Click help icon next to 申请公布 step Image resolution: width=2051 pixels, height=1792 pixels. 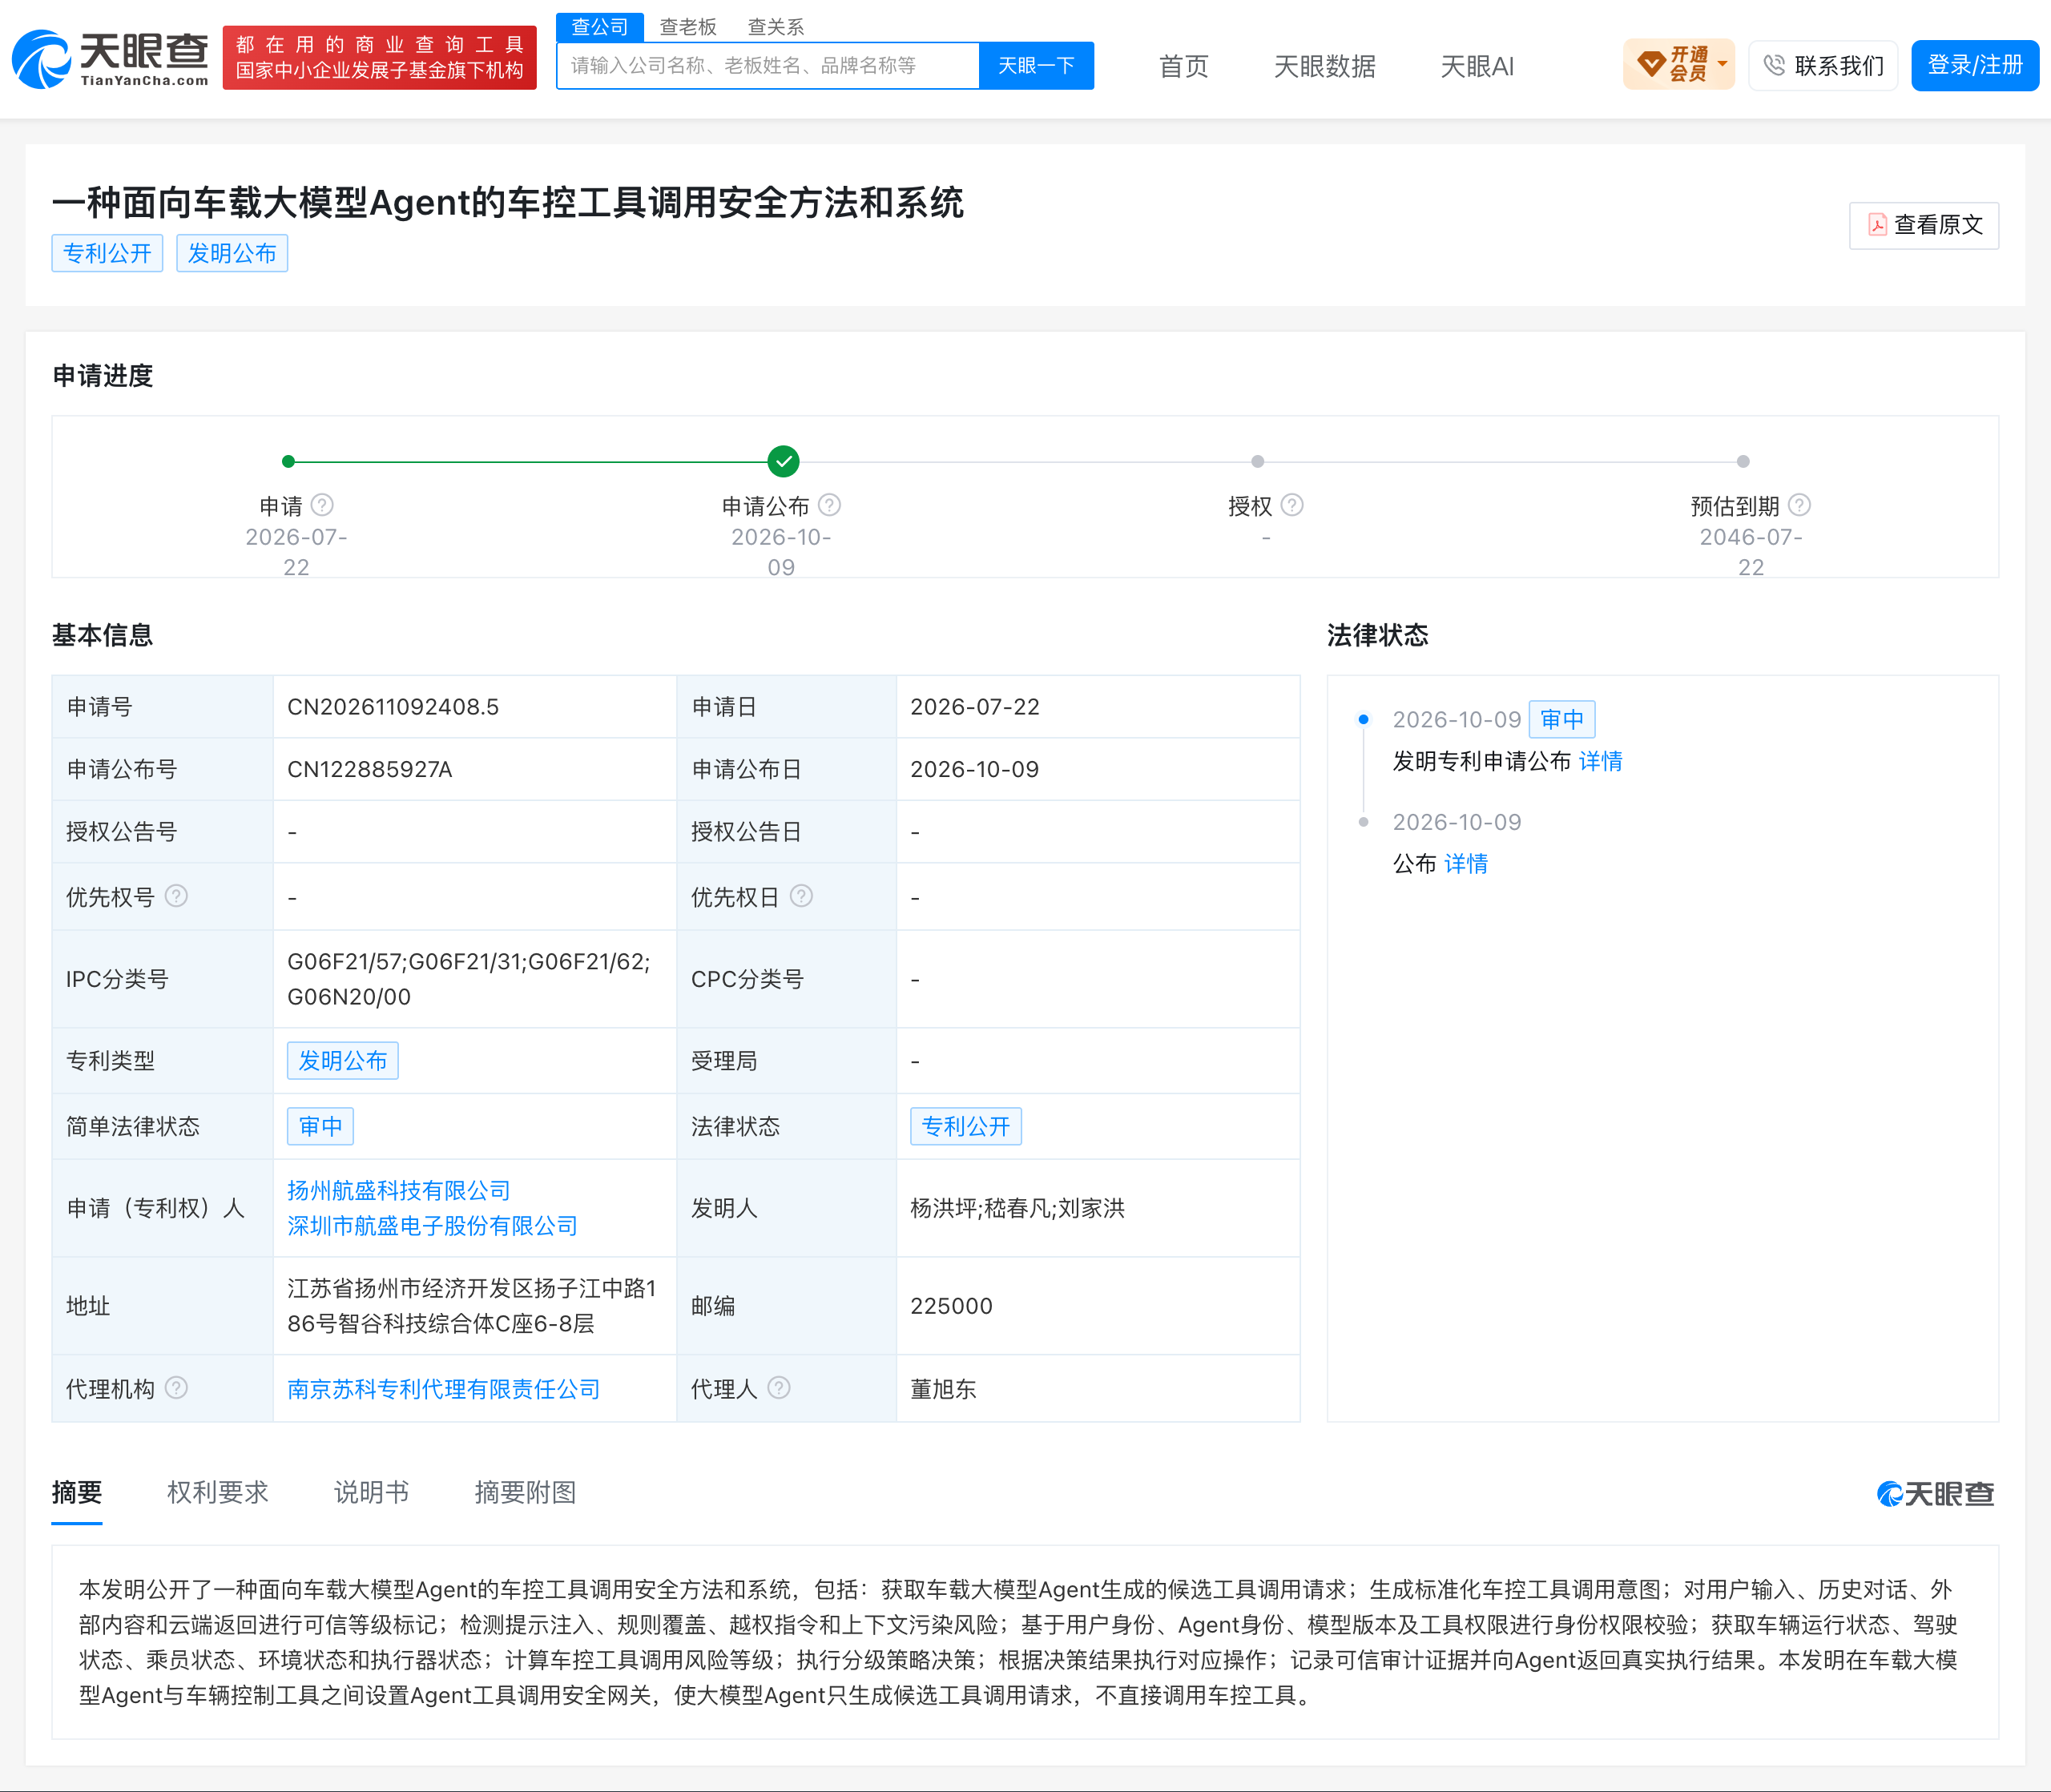(x=829, y=505)
